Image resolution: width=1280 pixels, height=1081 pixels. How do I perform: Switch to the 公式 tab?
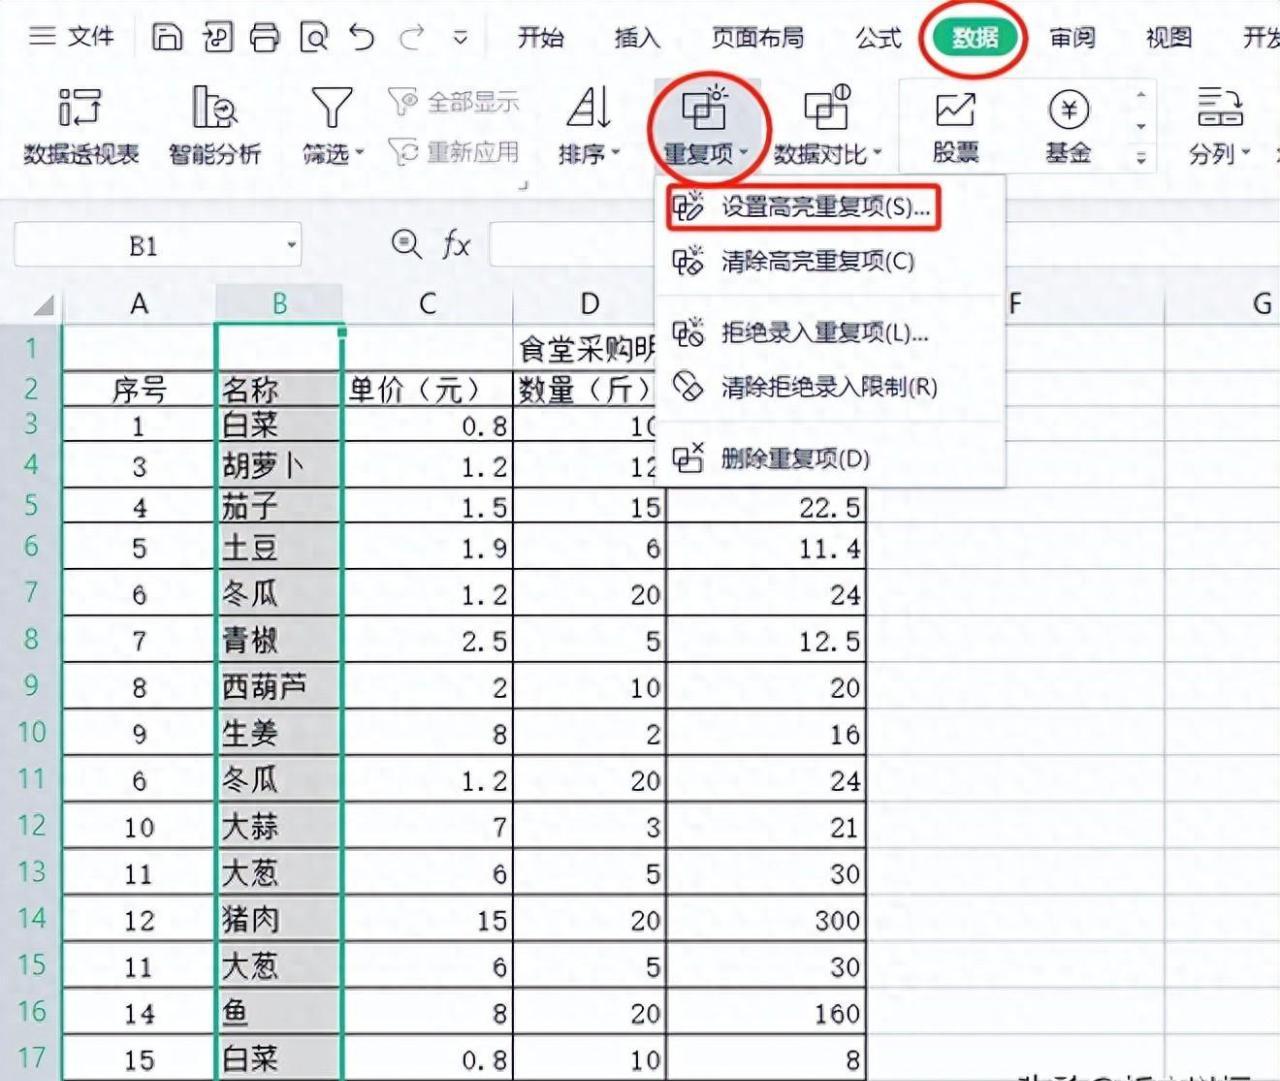pos(878,38)
